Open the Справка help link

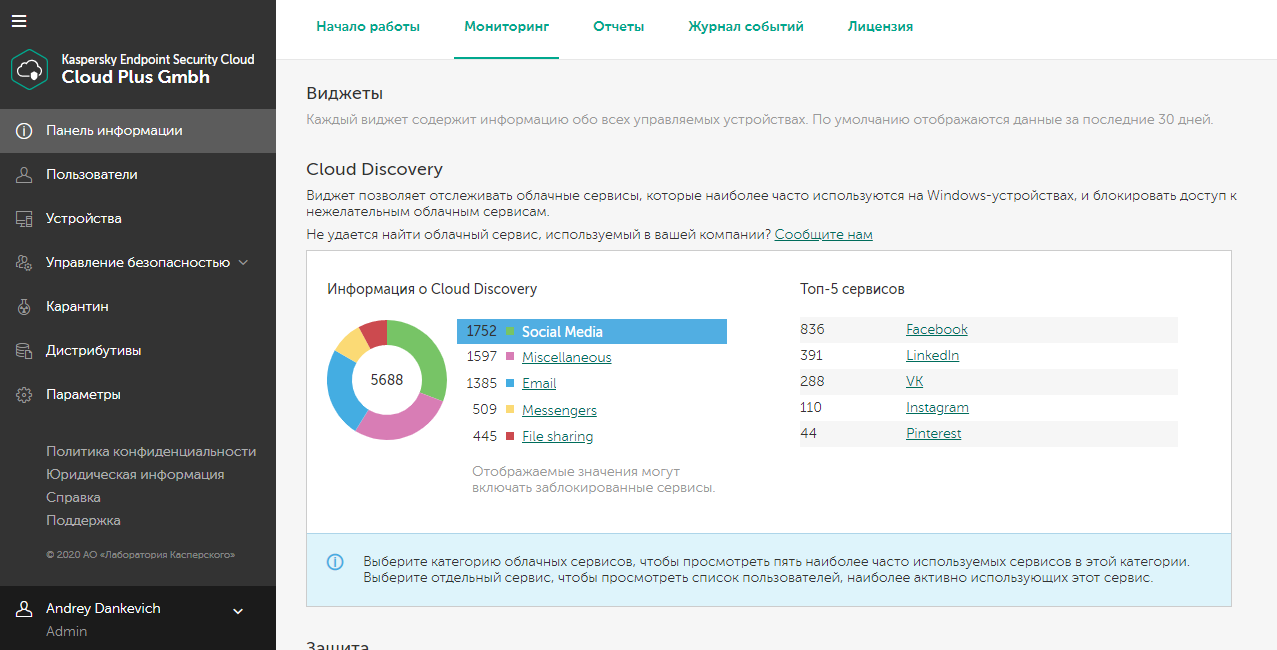73,498
